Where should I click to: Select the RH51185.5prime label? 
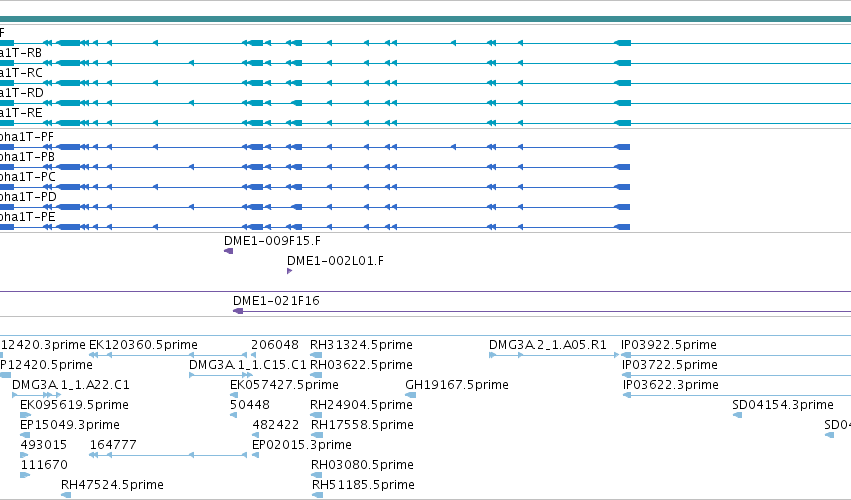tap(363, 485)
